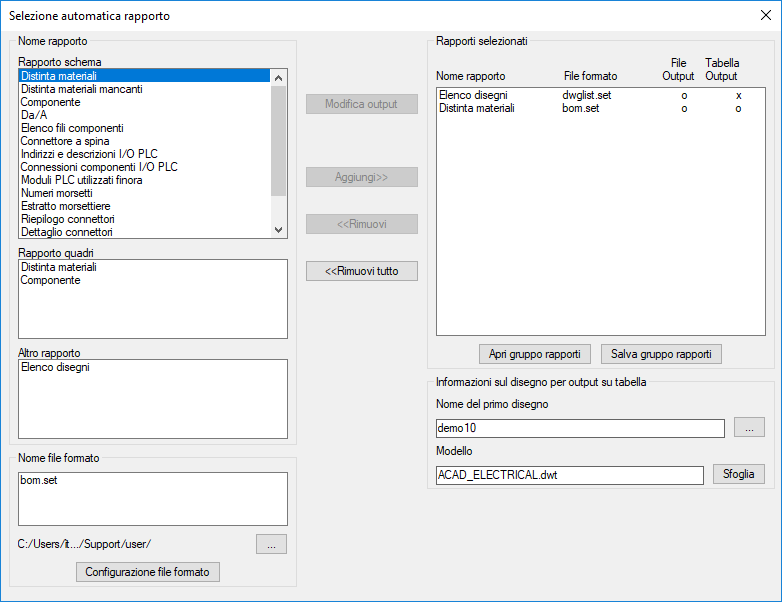Click Rimuovi tutto button
782x602 pixels.
(x=361, y=271)
